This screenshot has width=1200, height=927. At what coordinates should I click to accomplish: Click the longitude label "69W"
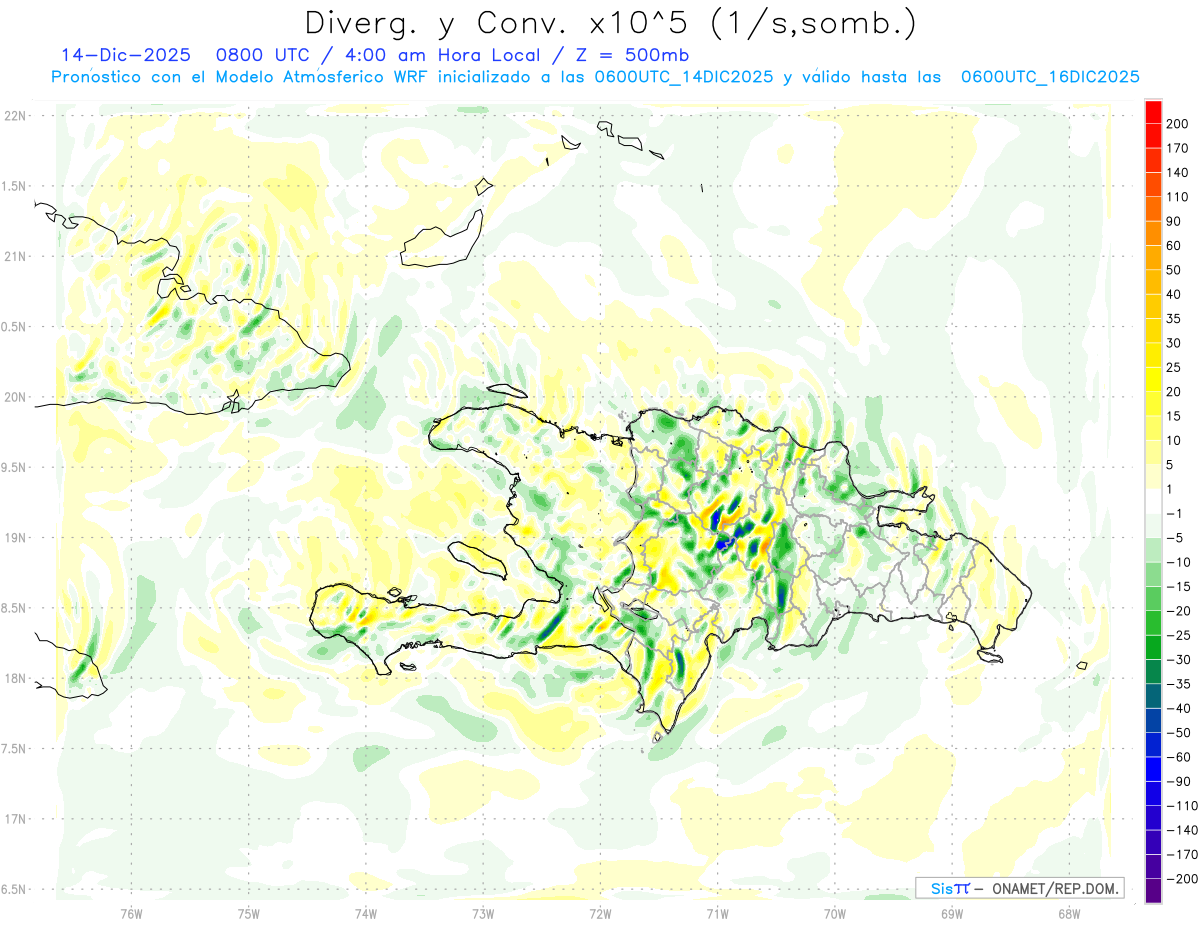951,913
